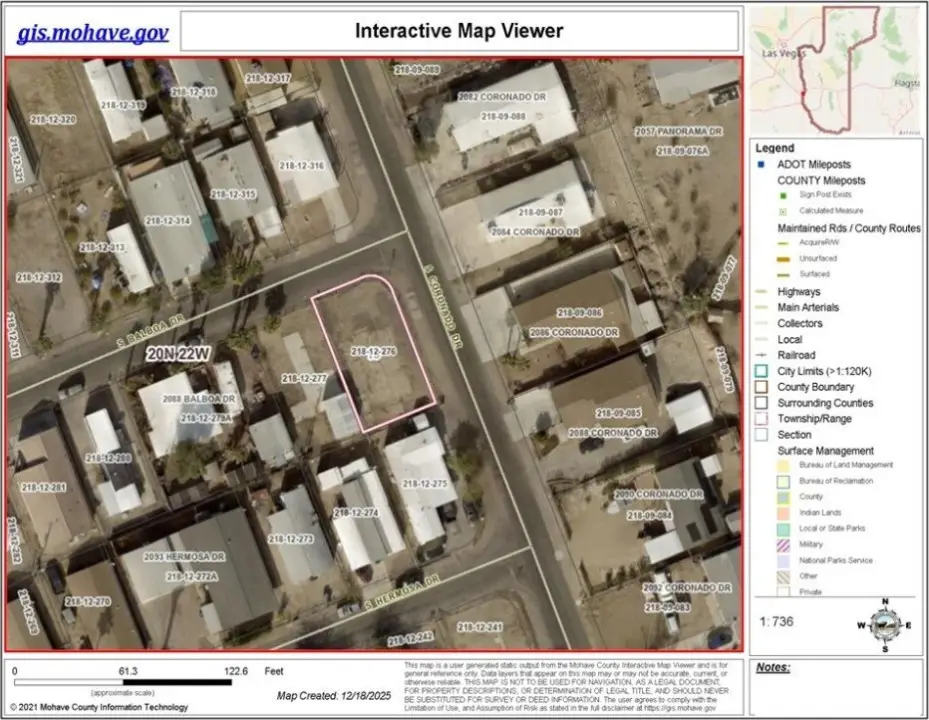929x720 pixels.
Task: Click the Railroad line symbol in legend
Action: click(x=761, y=355)
